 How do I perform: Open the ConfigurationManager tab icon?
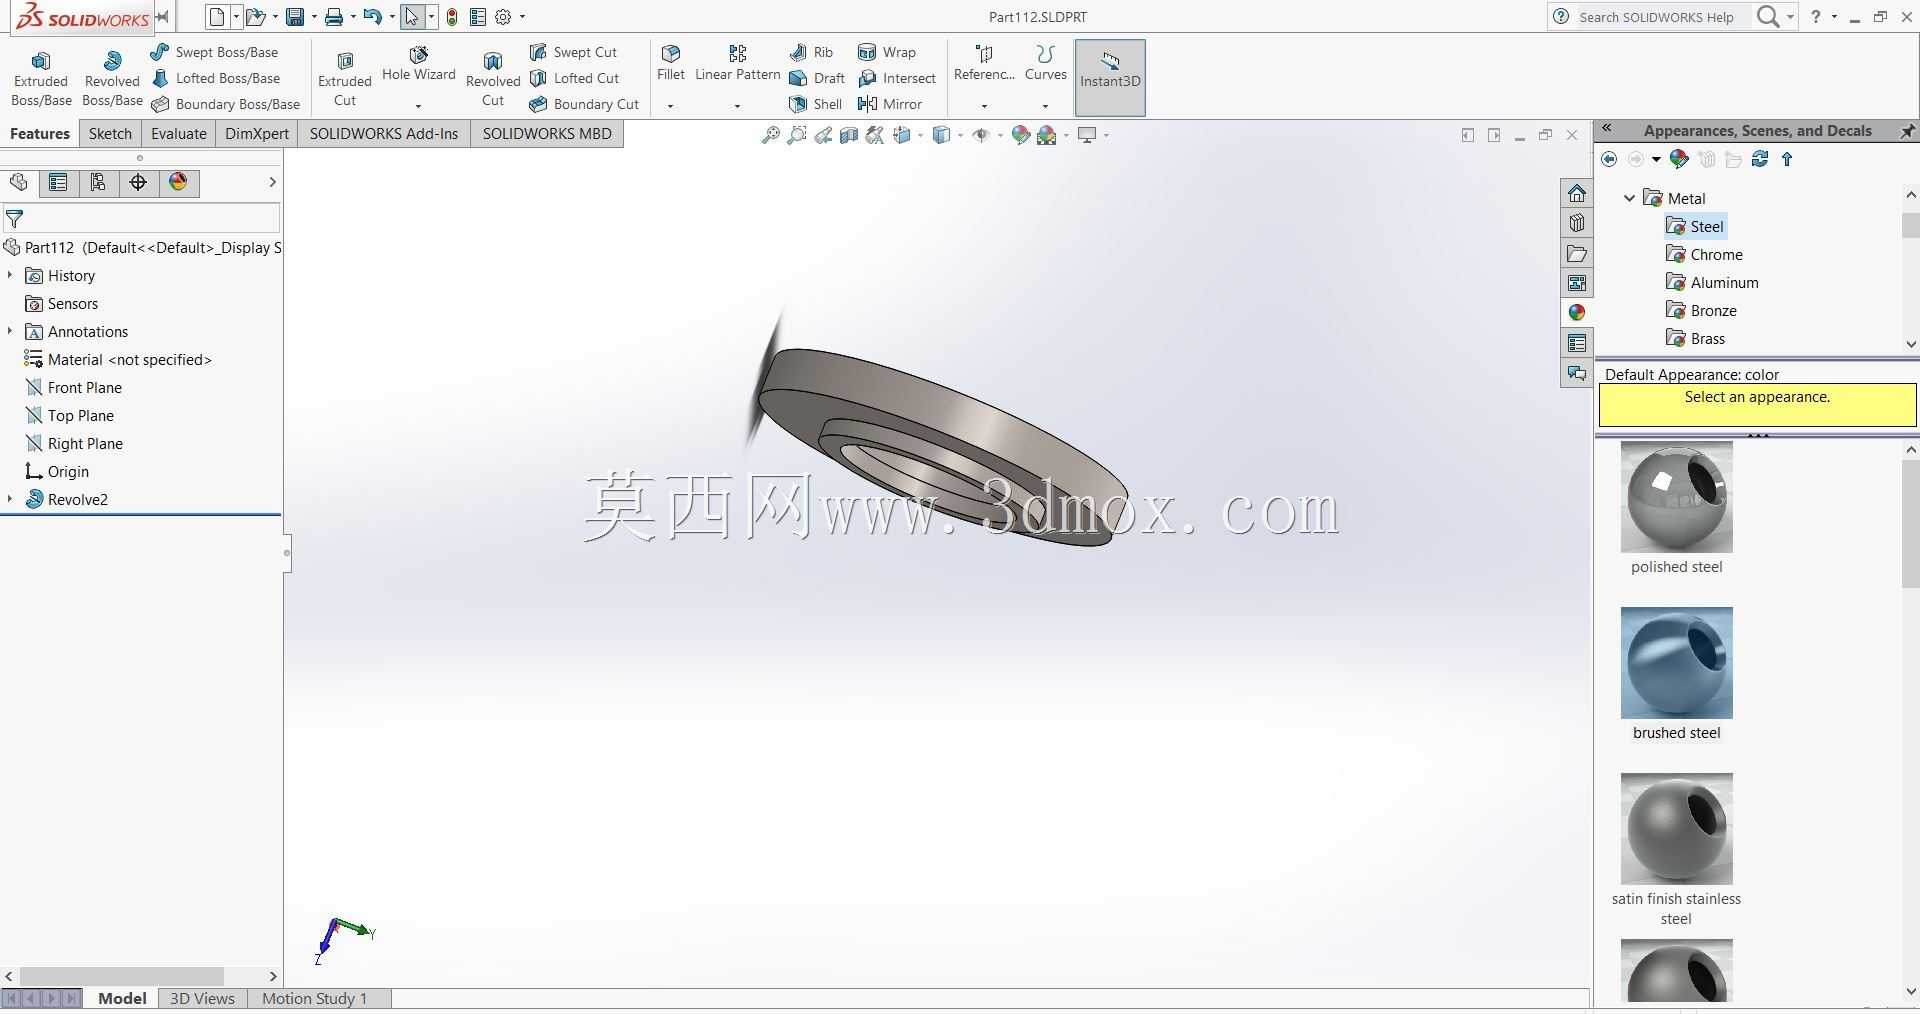tap(98, 182)
